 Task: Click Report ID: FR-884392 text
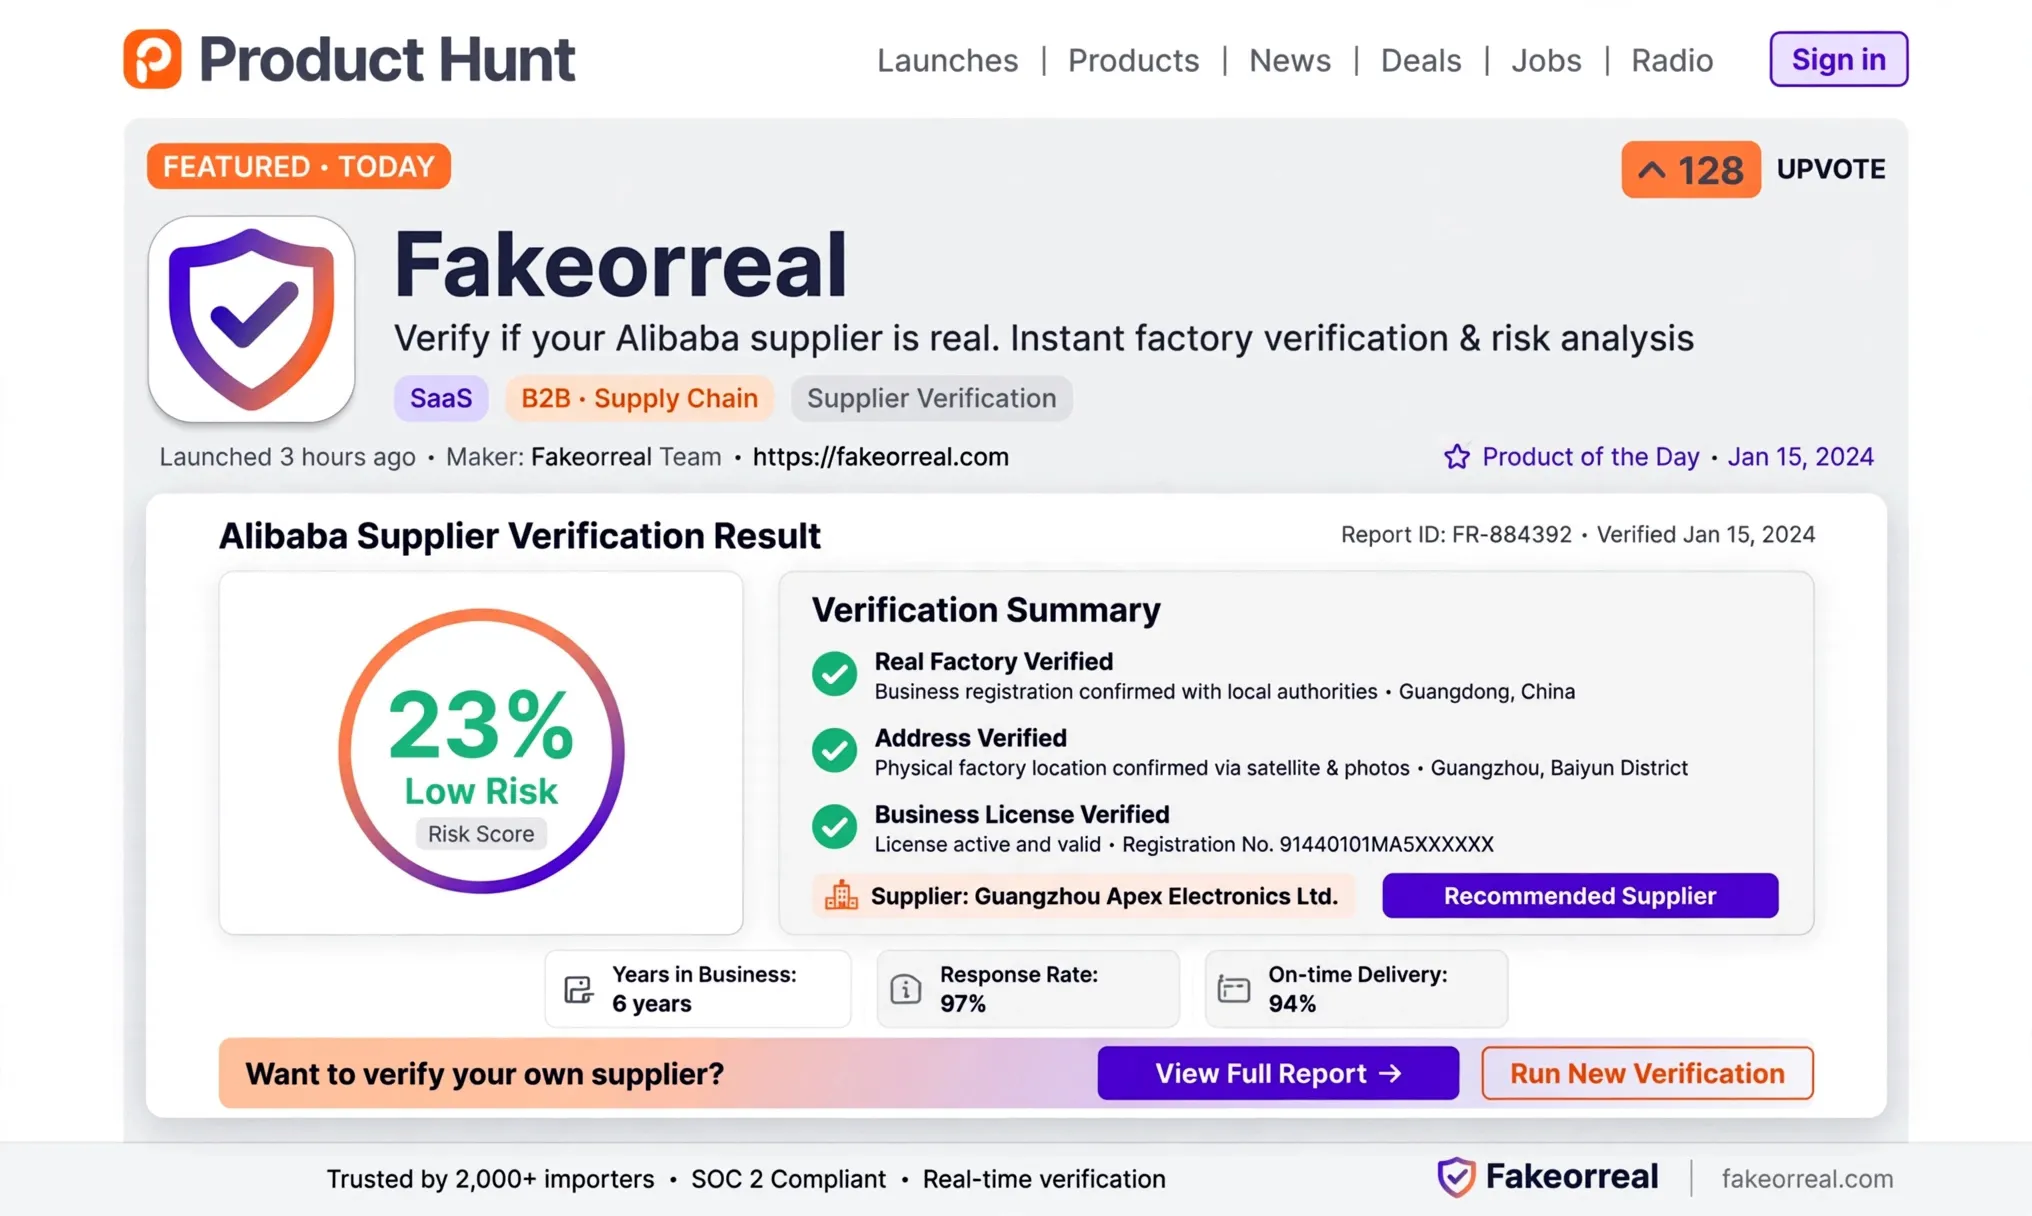1456,535
